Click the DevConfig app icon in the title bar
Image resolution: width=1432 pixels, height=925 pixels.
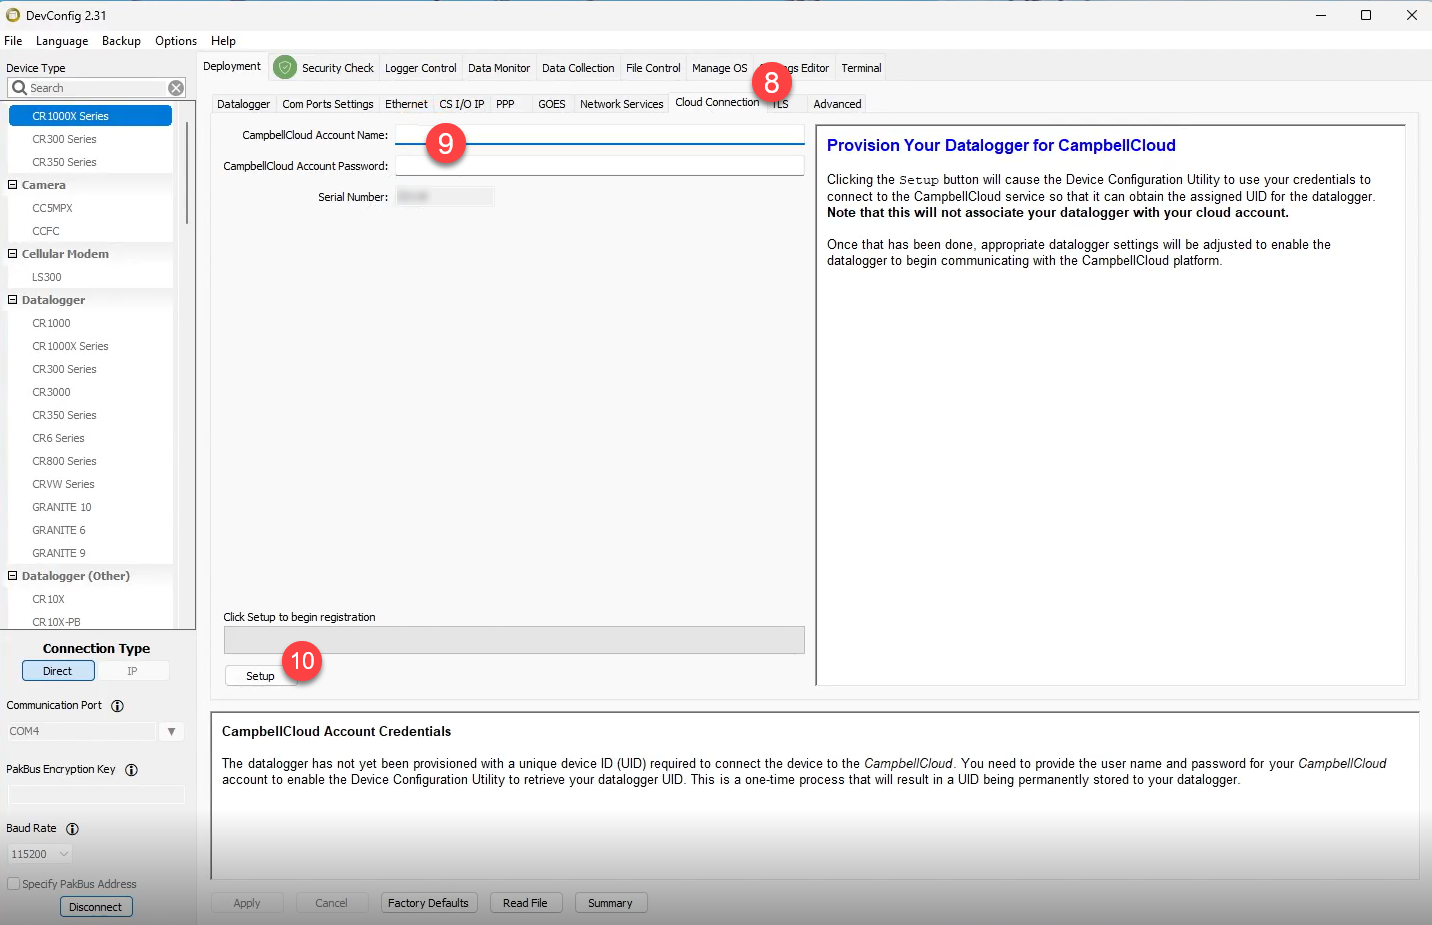coord(13,15)
